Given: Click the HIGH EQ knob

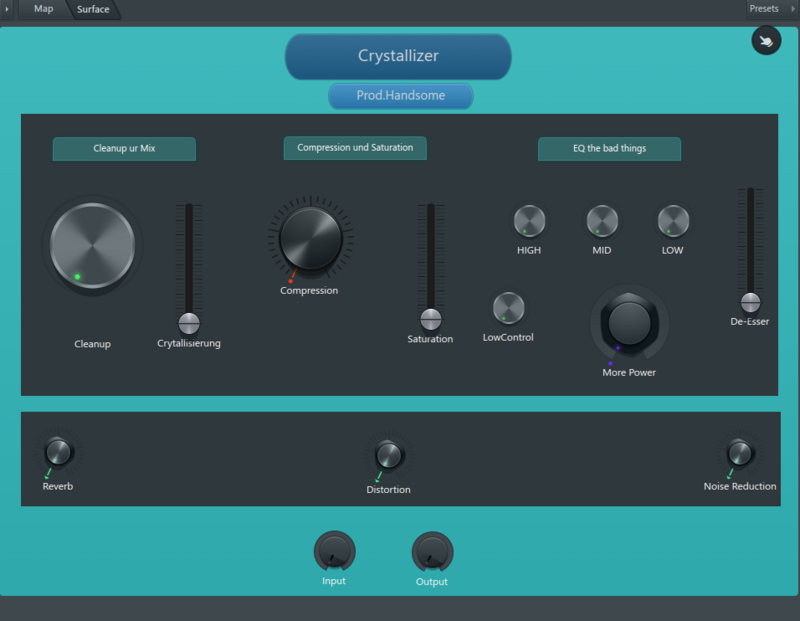Looking at the screenshot, I should point(528,220).
